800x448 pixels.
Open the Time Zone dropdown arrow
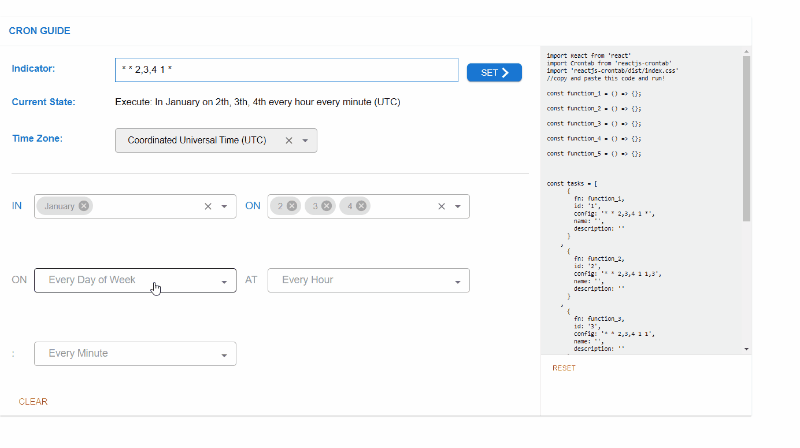tap(305, 141)
